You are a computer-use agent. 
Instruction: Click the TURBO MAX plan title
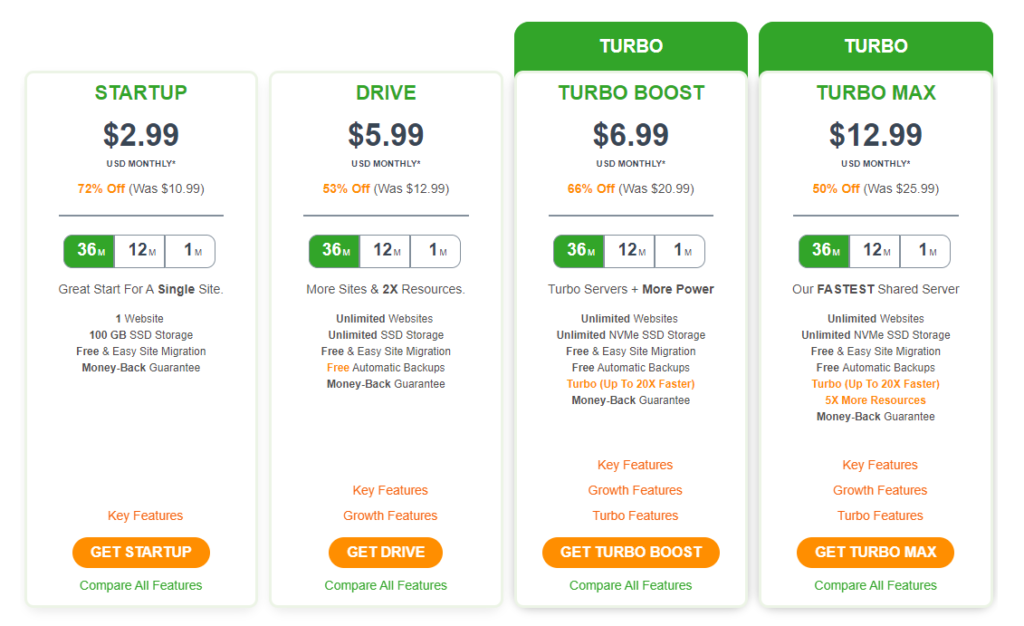(876, 93)
